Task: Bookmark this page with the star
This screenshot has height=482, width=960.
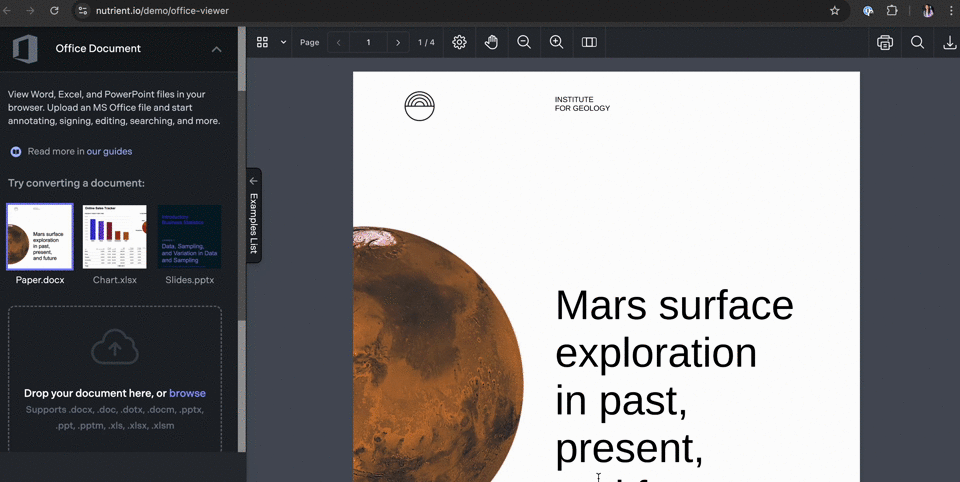Action: (x=834, y=10)
